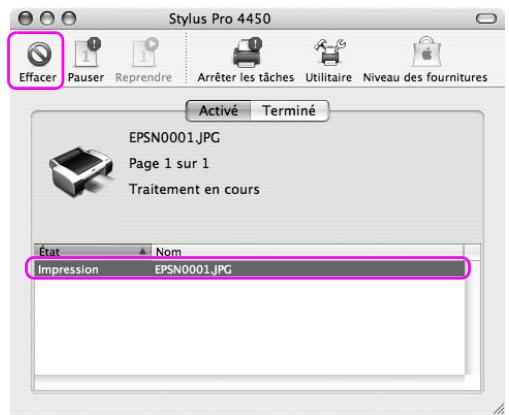This screenshot has width=509, height=415.
Task: Zoom the Stylus Pro 4450 window
Action: coord(69,18)
